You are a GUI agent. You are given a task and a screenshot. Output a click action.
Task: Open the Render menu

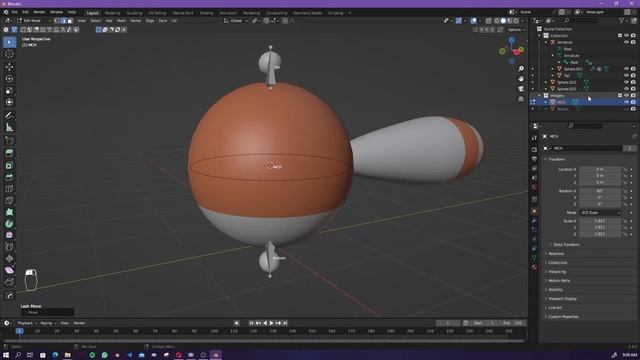pyautogui.click(x=39, y=13)
